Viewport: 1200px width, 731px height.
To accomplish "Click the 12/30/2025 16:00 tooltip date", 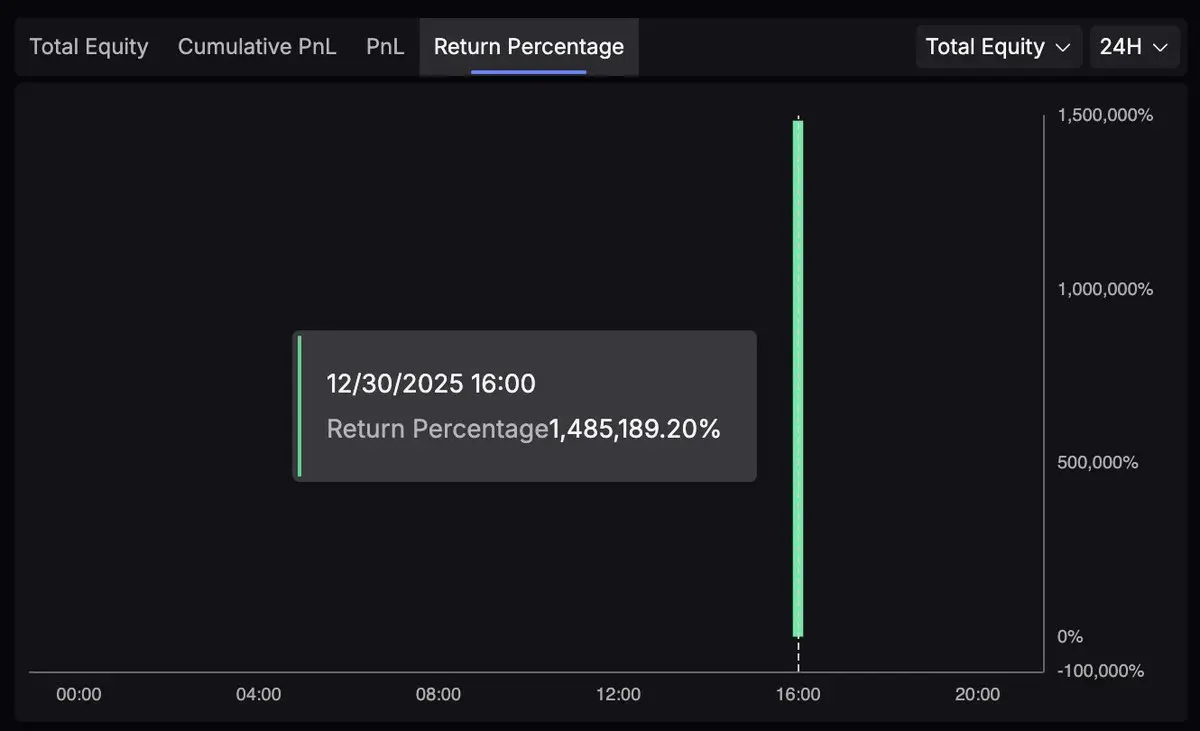I will (x=431, y=383).
